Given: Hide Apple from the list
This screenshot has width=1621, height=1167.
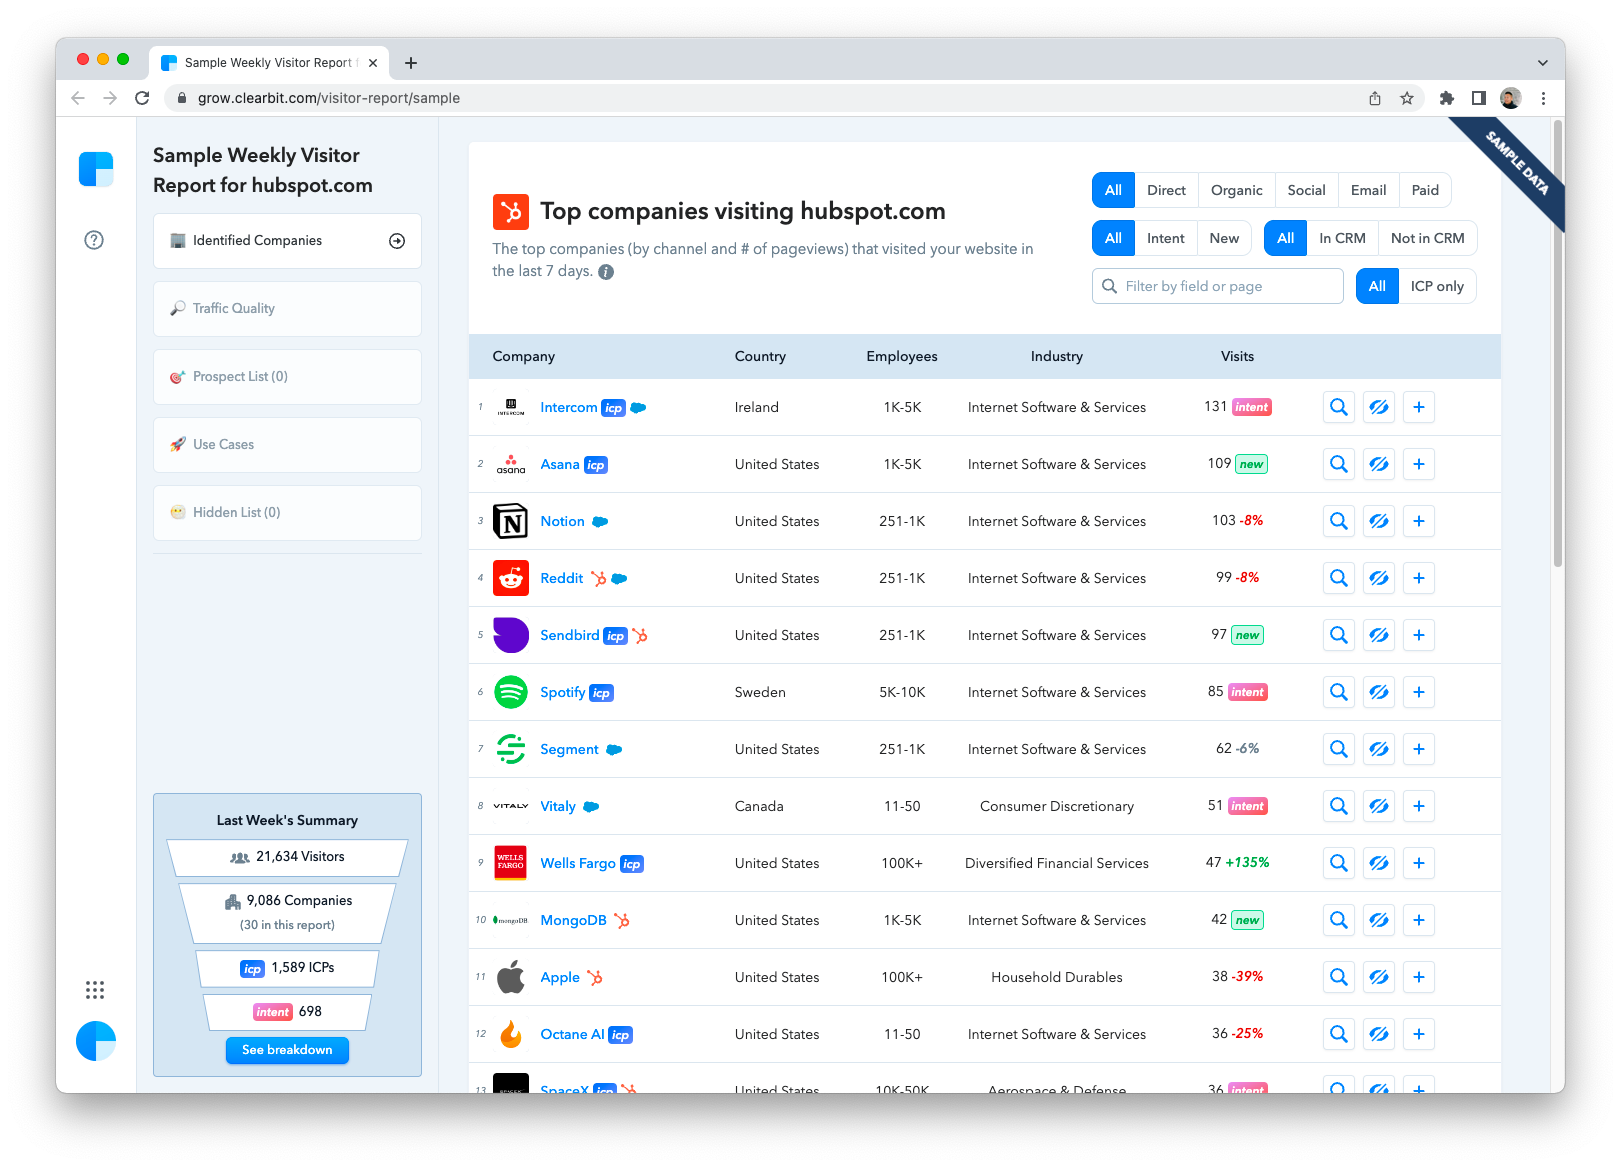Looking at the screenshot, I should pyautogui.click(x=1379, y=977).
